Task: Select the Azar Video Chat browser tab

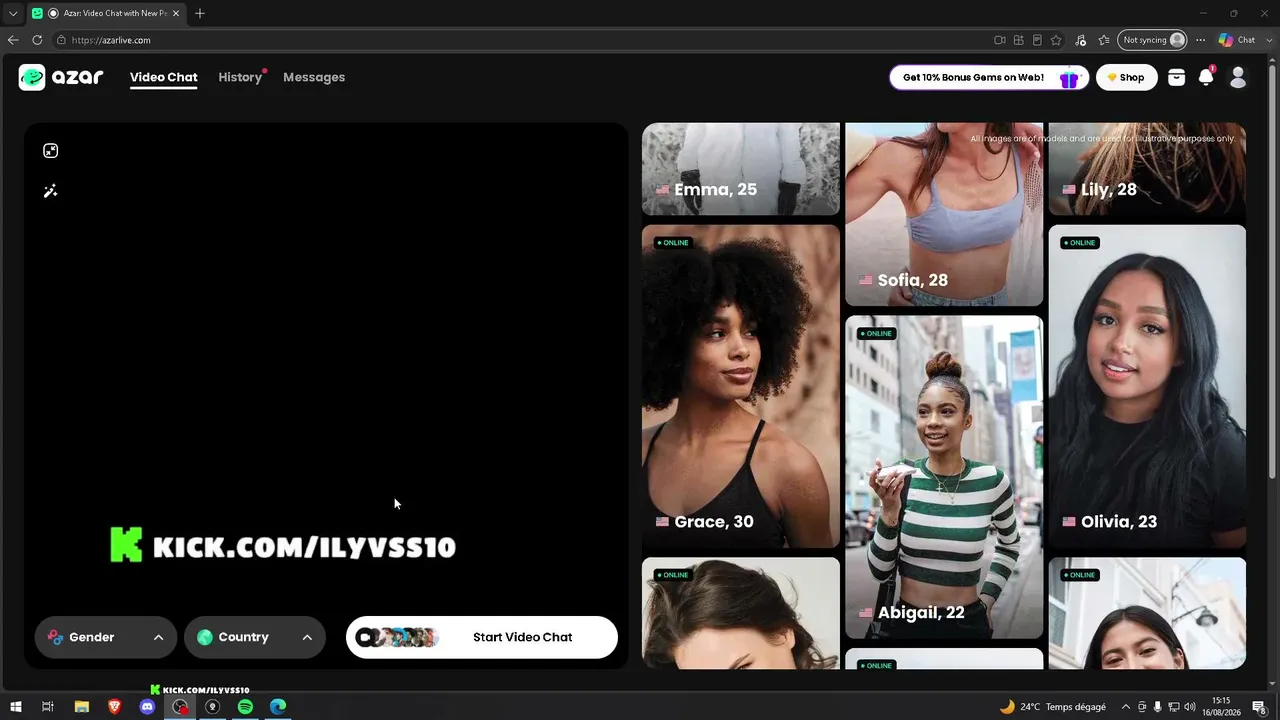Action: (106, 14)
